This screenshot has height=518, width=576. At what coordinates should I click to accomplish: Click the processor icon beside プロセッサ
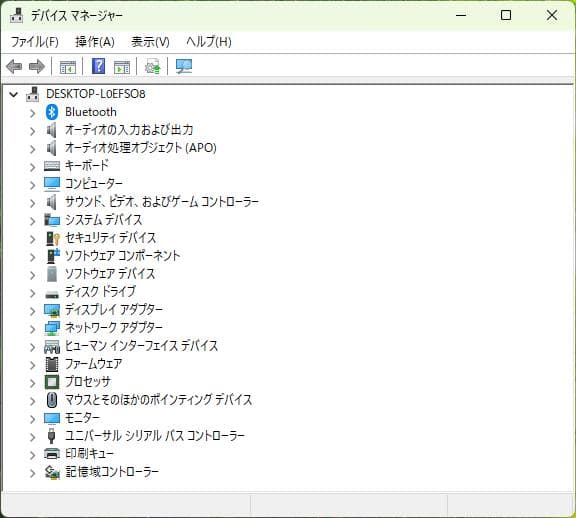[x=52, y=382]
